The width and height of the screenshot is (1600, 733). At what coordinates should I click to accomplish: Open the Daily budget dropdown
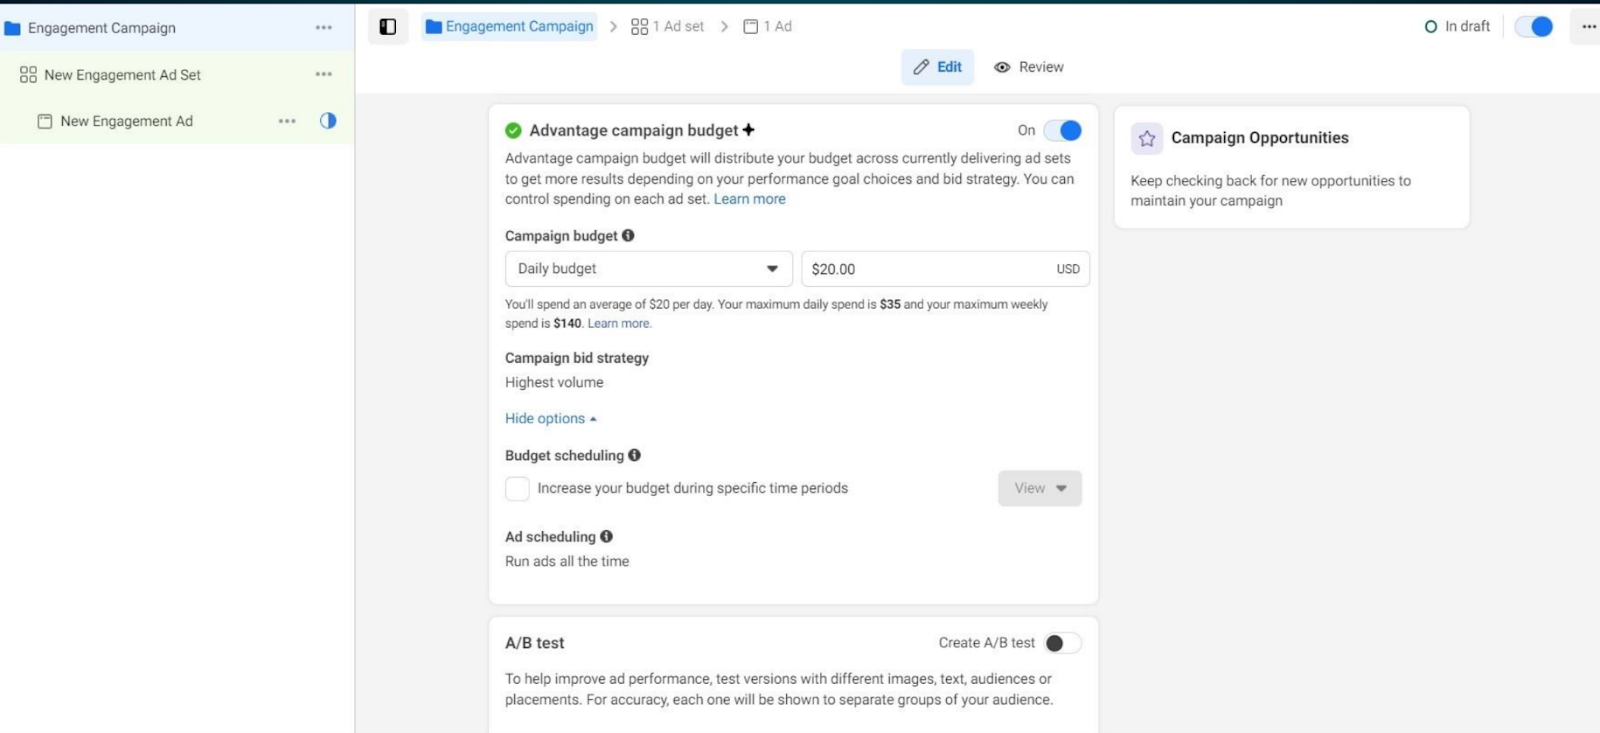coord(648,269)
